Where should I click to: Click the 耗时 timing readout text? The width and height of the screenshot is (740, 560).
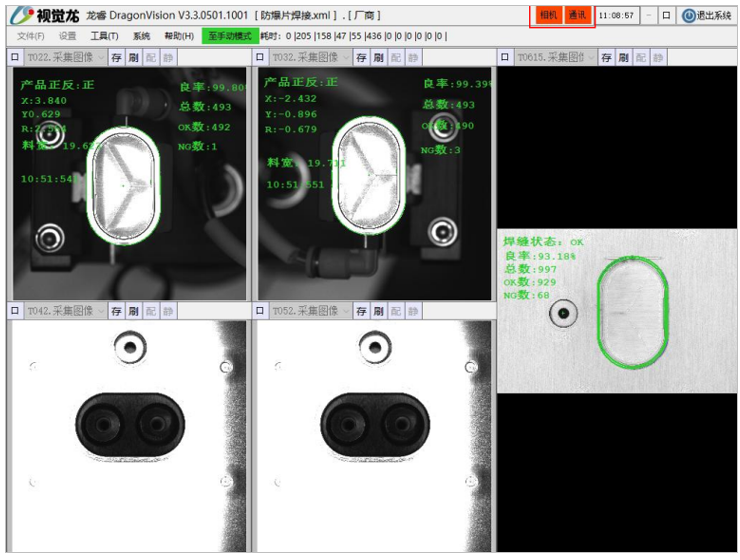pyautogui.click(x=353, y=36)
